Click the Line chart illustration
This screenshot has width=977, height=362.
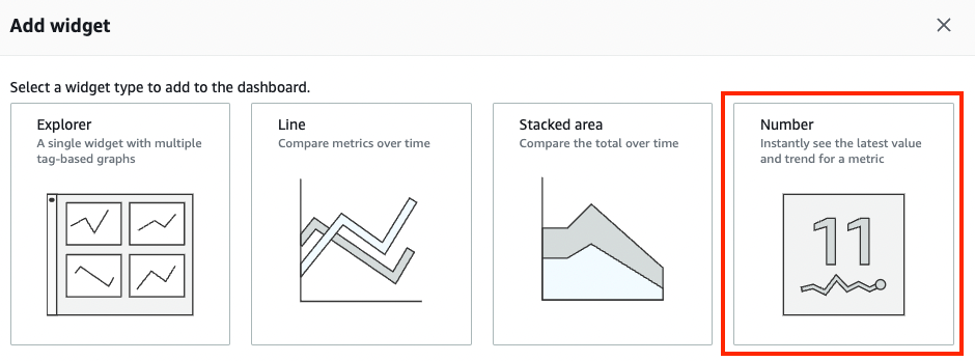tap(360, 241)
